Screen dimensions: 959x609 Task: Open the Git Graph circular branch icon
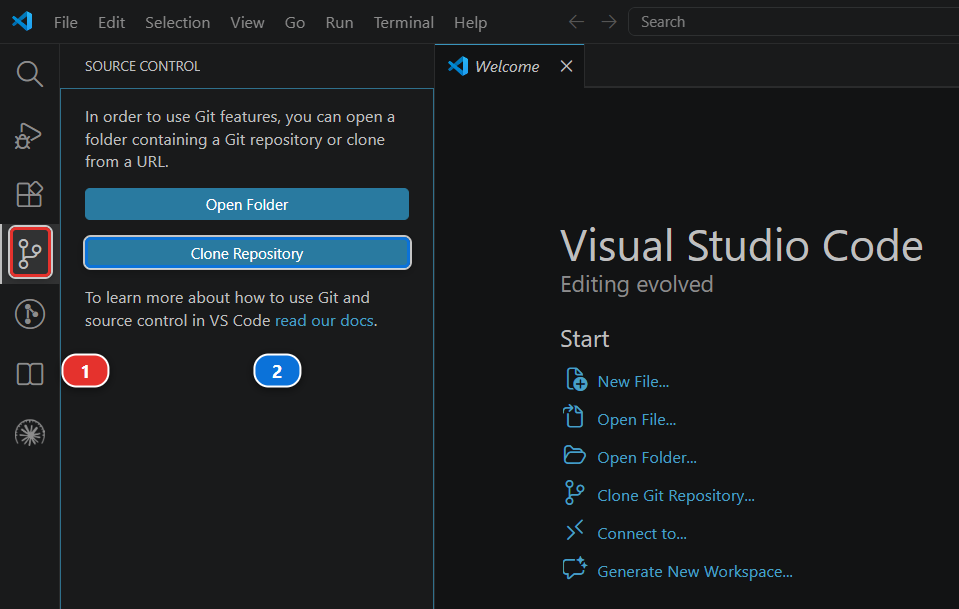pyautogui.click(x=29, y=314)
